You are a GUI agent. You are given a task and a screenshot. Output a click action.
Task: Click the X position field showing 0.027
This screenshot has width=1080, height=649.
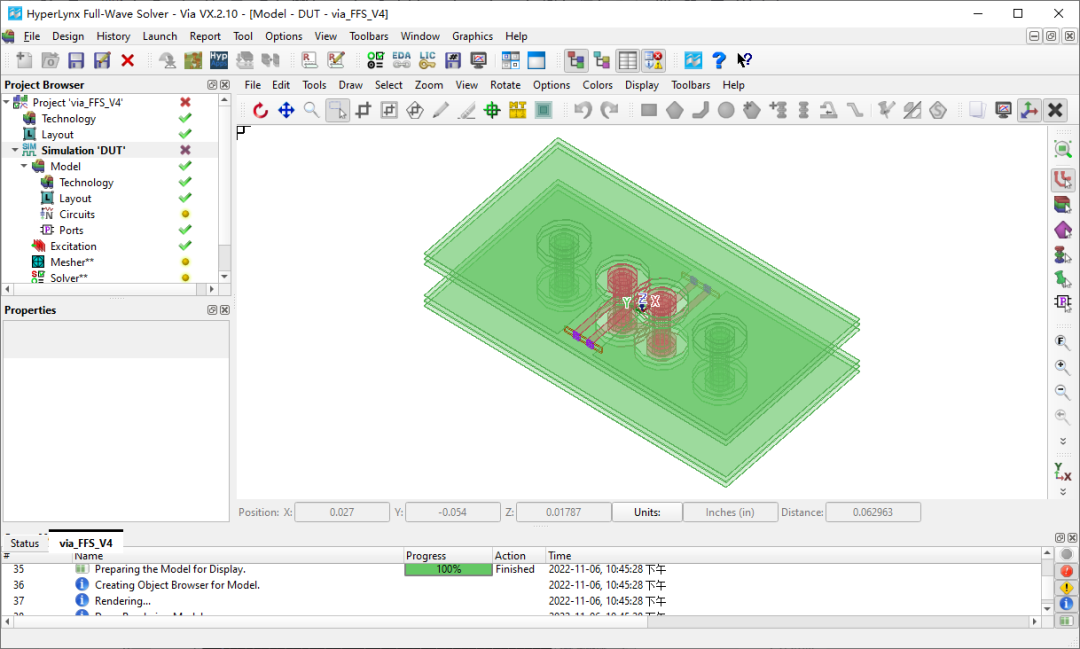(x=342, y=513)
